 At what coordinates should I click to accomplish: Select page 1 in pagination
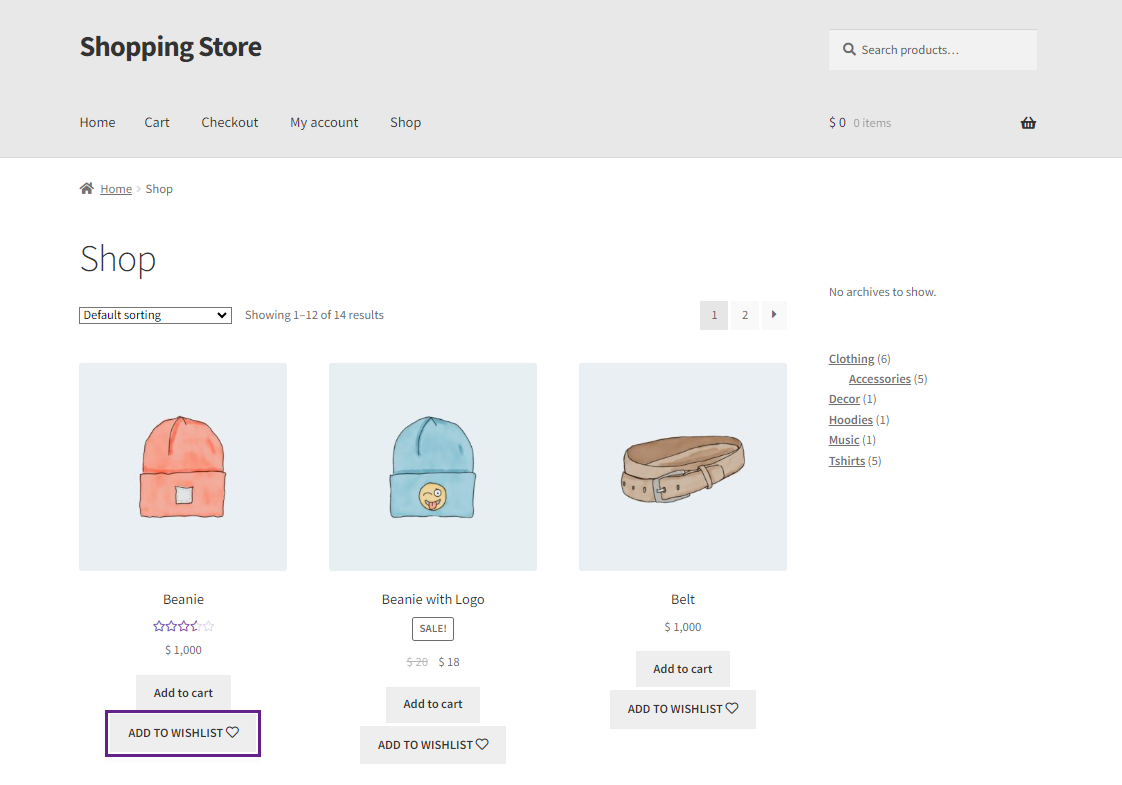714,315
